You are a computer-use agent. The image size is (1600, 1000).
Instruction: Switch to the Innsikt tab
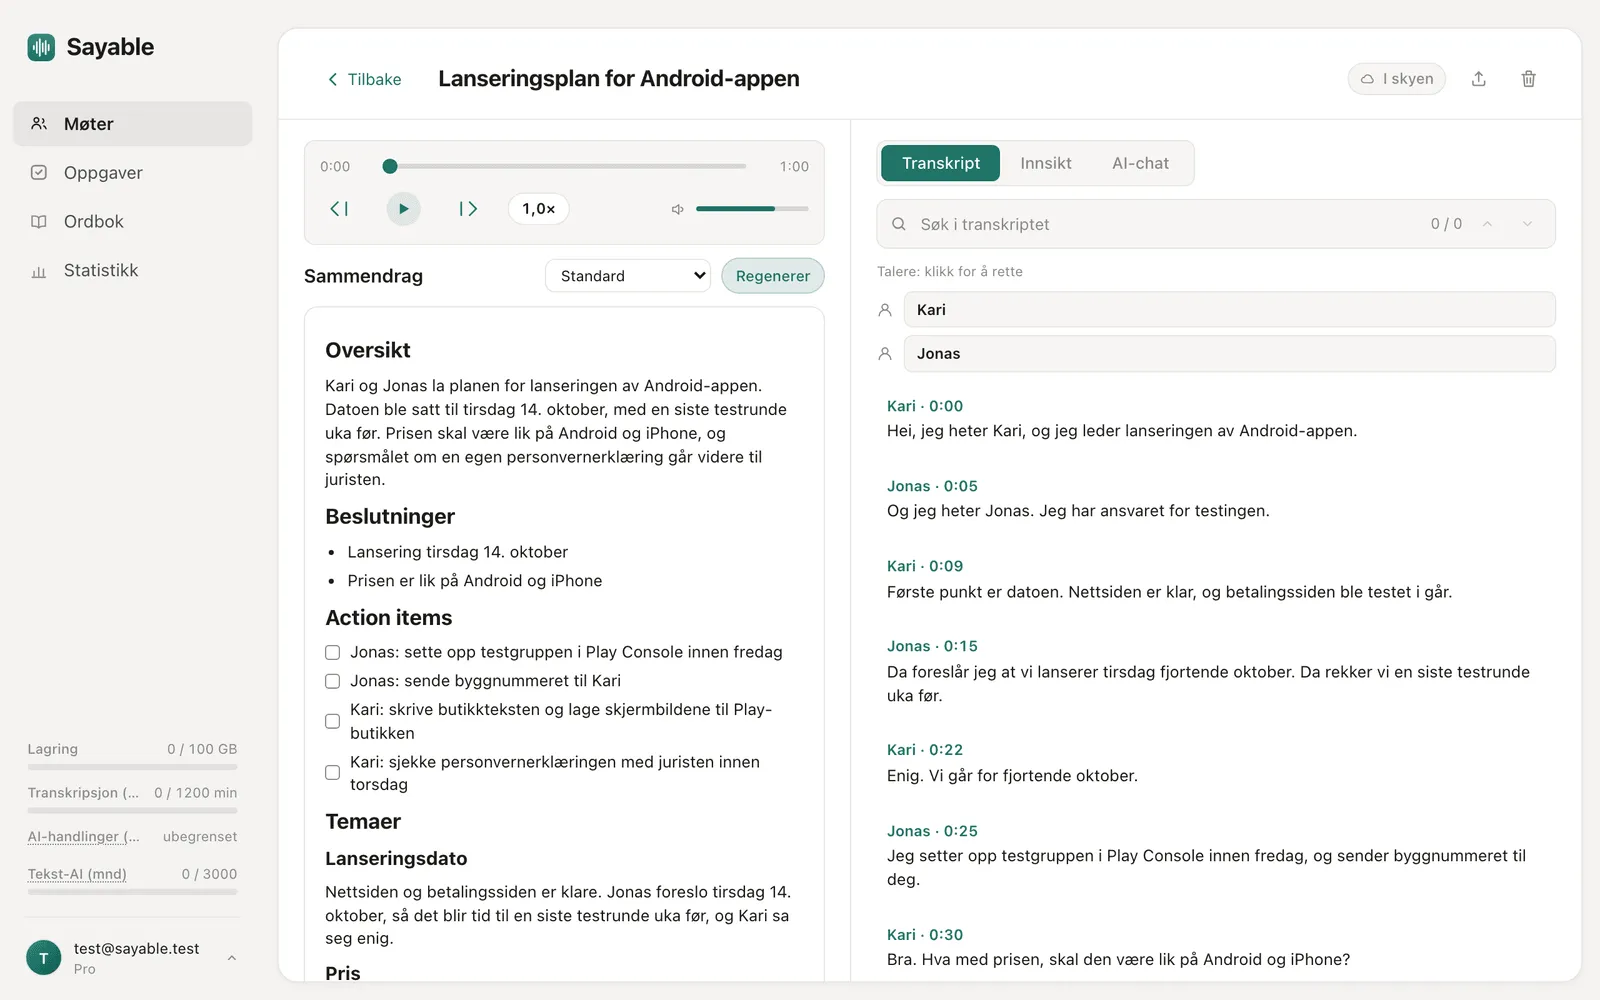tap(1046, 163)
